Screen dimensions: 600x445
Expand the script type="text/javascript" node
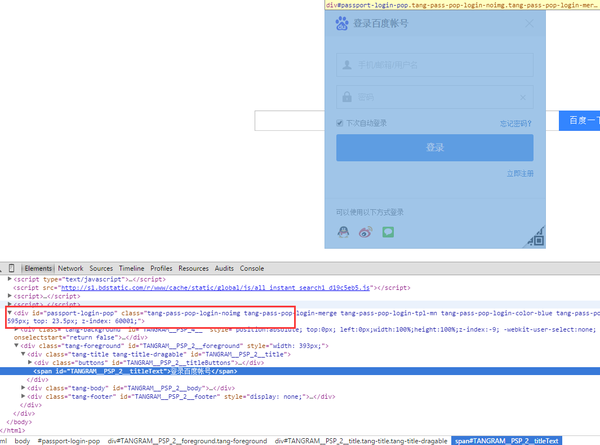pos(10,279)
